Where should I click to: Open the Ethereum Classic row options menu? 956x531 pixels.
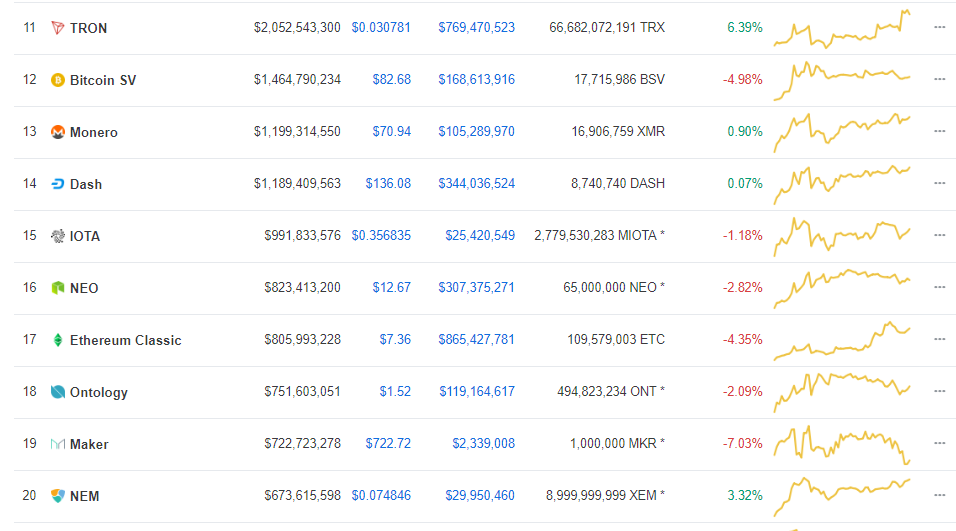click(939, 339)
